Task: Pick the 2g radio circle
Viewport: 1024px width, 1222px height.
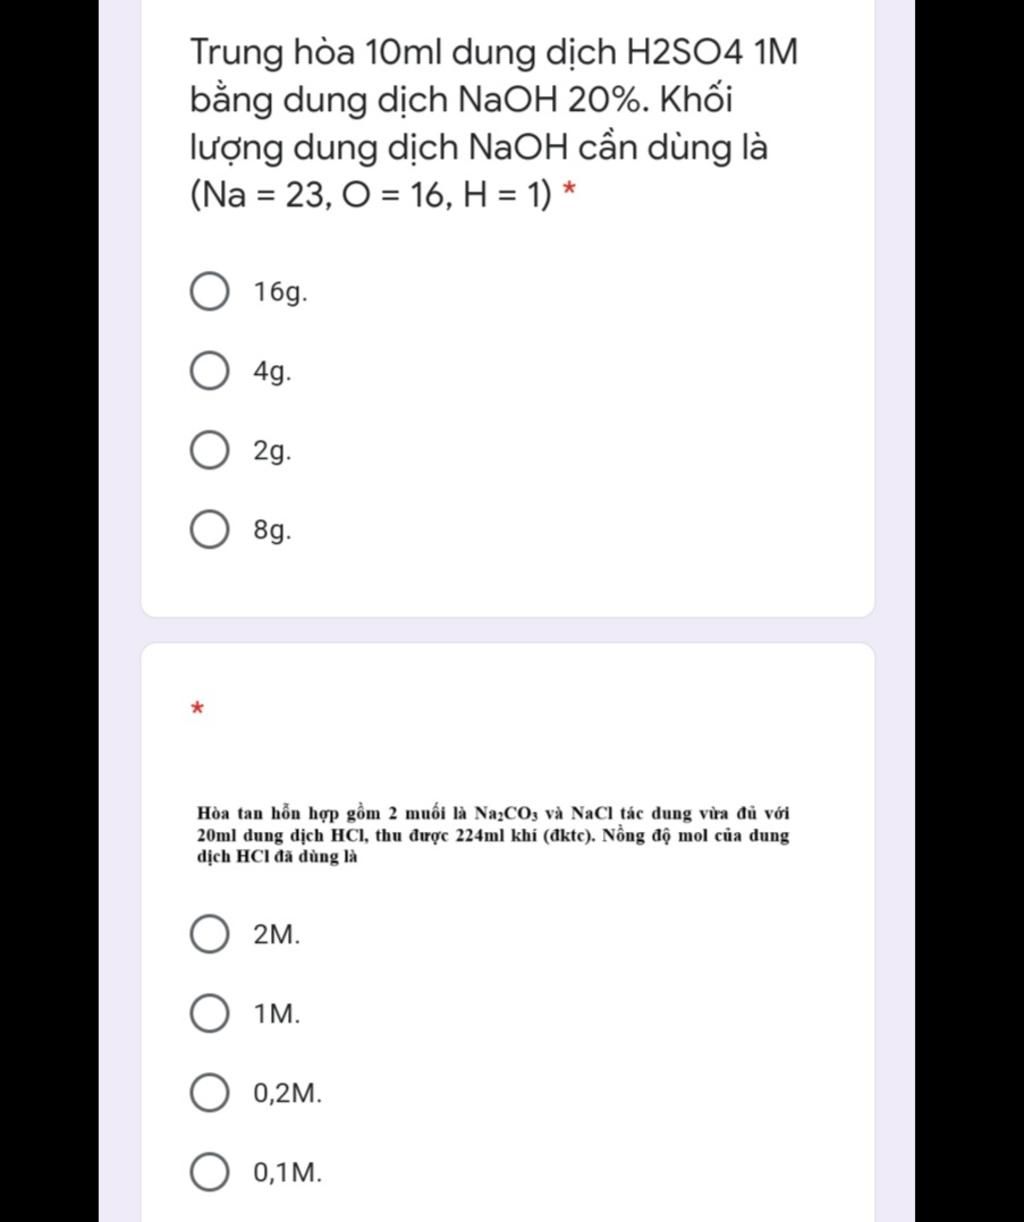Action: click(x=208, y=451)
